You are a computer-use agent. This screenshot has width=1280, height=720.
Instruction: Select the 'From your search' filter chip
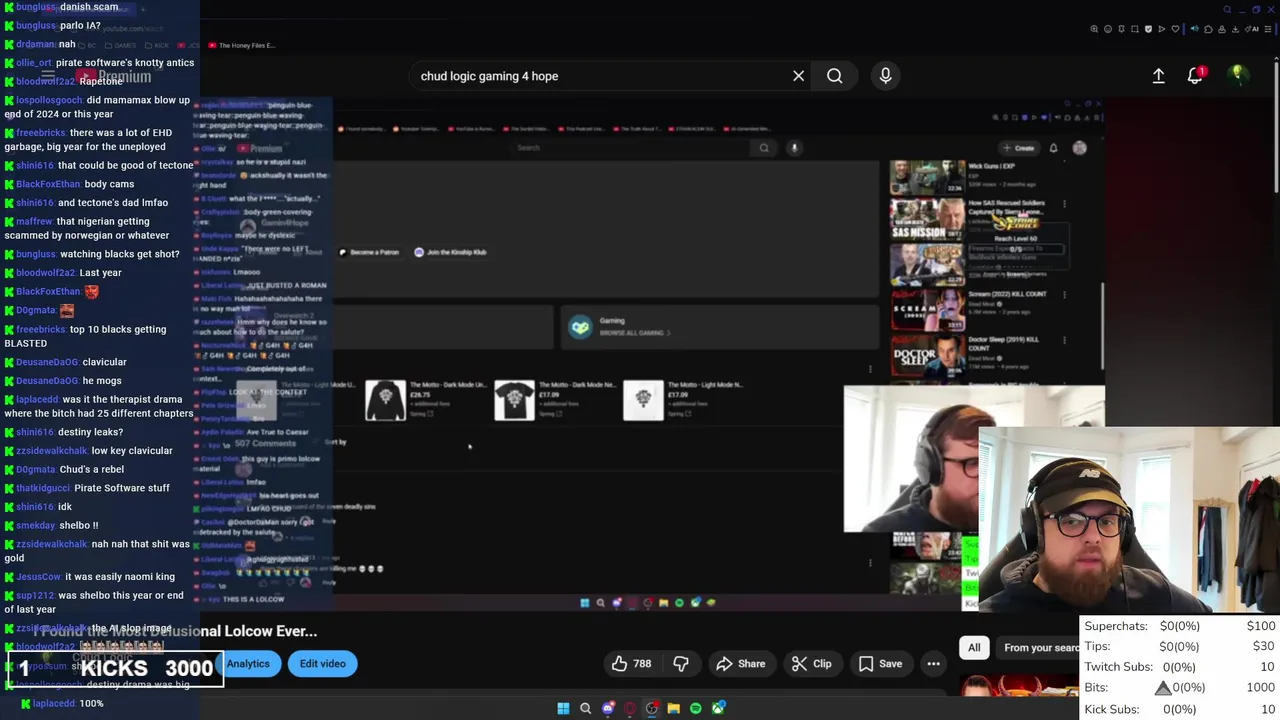pyautogui.click(x=1040, y=648)
